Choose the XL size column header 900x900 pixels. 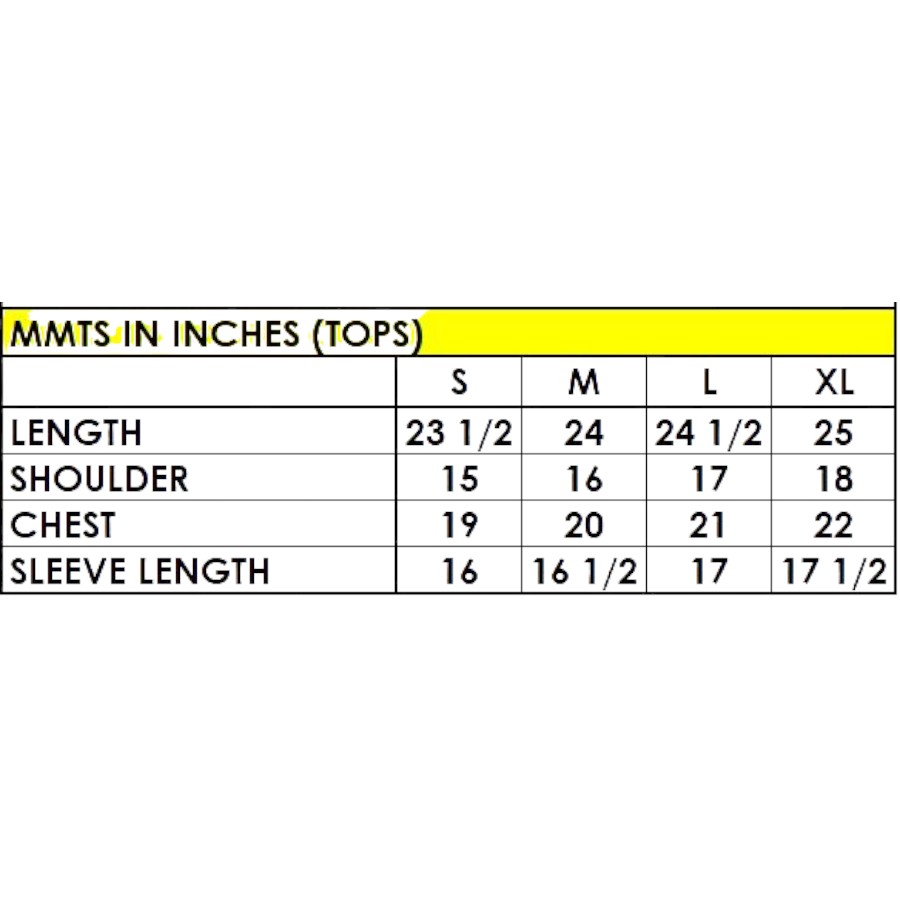point(834,382)
